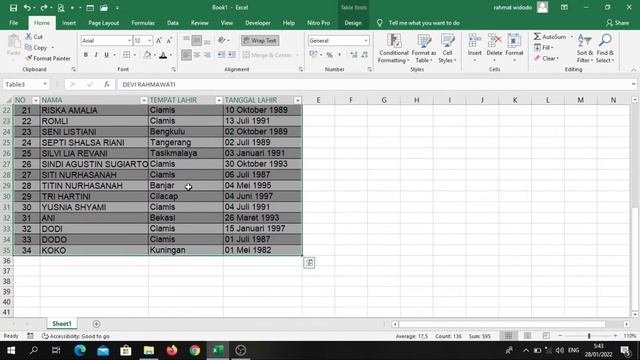This screenshot has width=640, height=360.
Task: Toggle Align Right alignment
Action: [207, 55]
